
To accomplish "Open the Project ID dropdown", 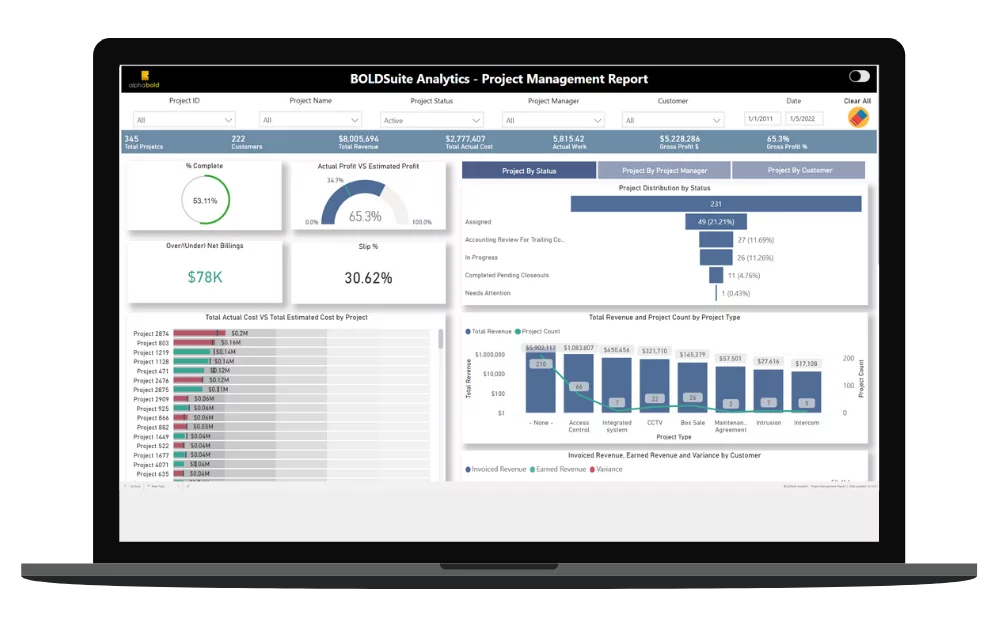I will (x=184, y=120).
